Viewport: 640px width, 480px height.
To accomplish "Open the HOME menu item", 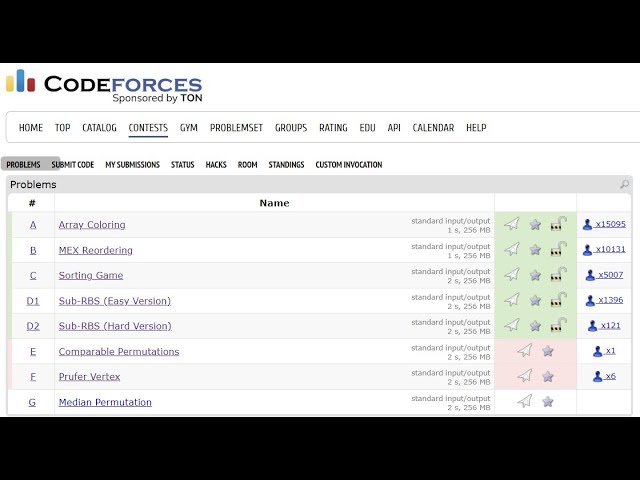I will [31, 128].
